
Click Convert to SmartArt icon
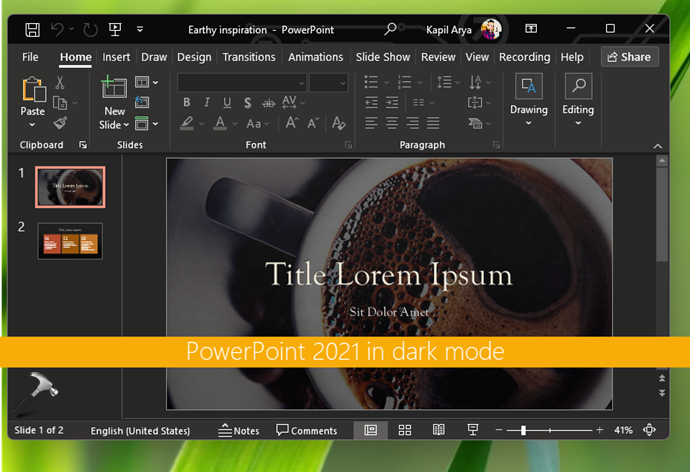pyautogui.click(x=475, y=124)
